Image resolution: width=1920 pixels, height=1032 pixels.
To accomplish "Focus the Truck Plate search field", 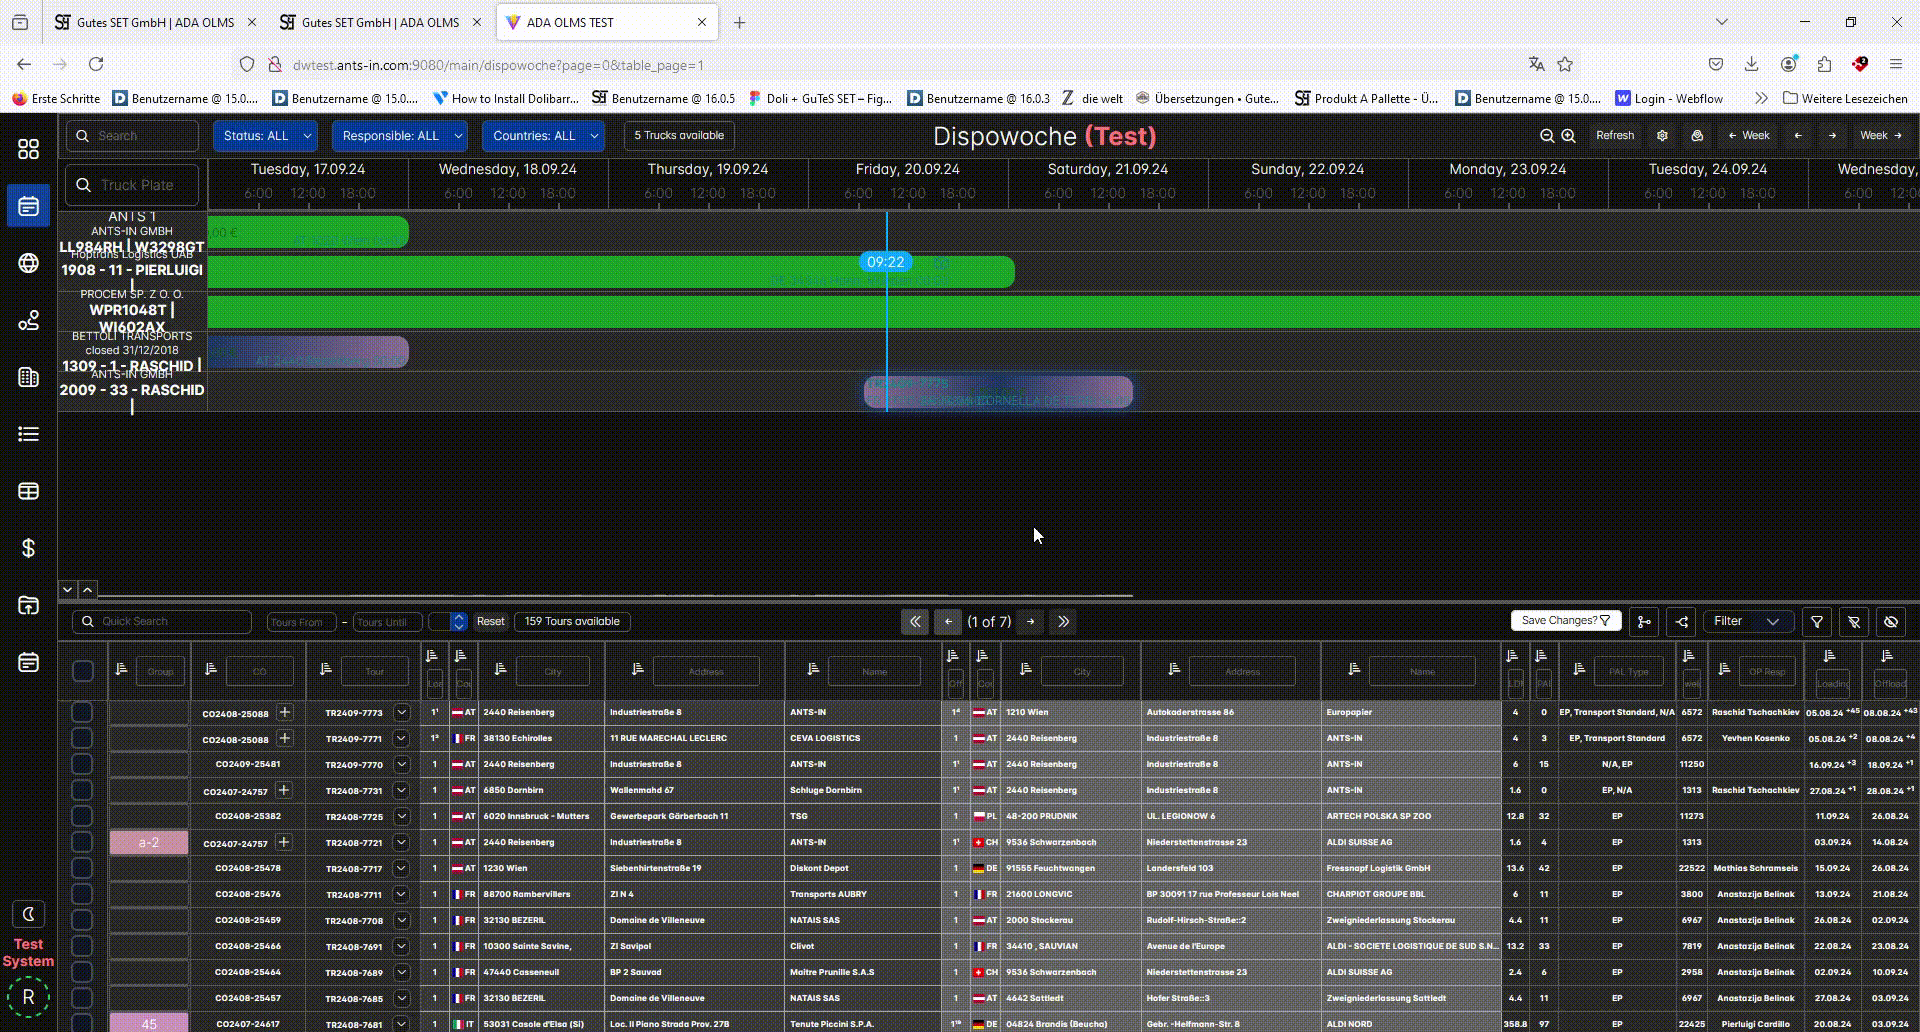I will [x=132, y=185].
